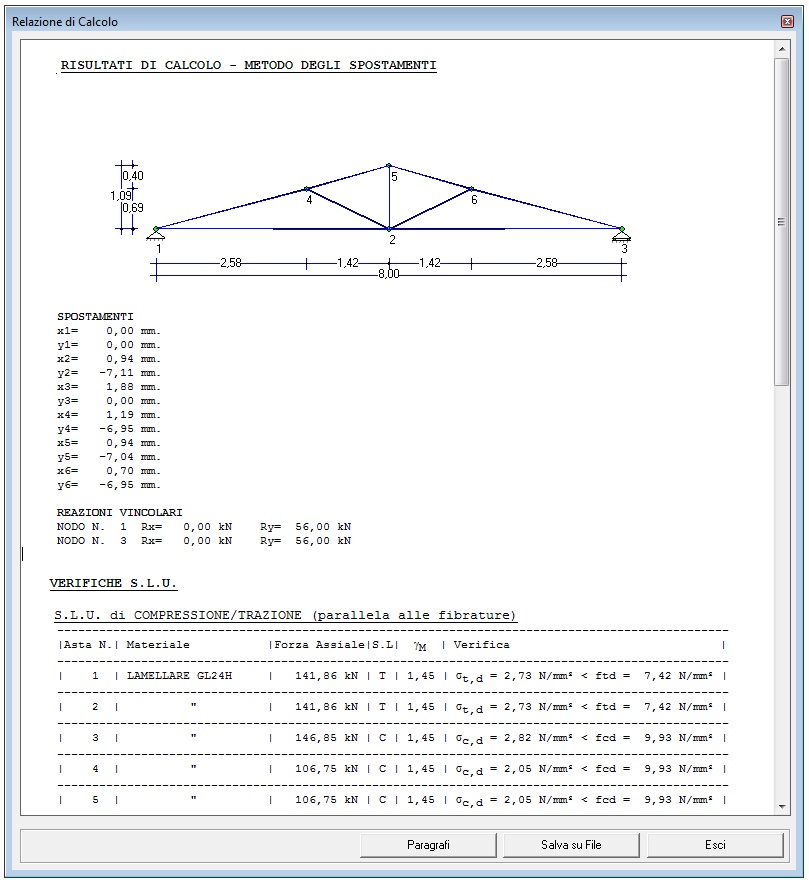Click node label 5 at truss apex
Screen dimensions: 809x886
coord(394,177)
